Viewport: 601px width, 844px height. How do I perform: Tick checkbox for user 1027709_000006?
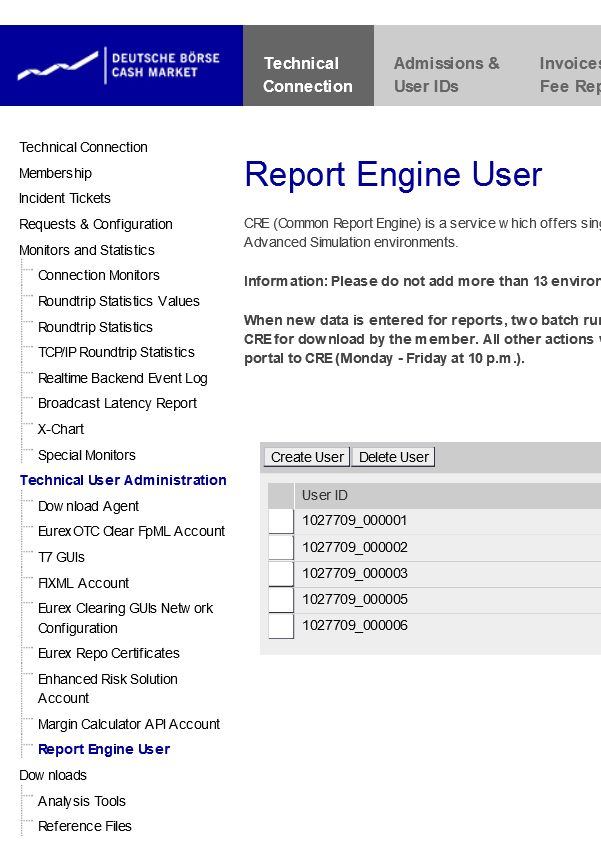click(x=281, y=626)
